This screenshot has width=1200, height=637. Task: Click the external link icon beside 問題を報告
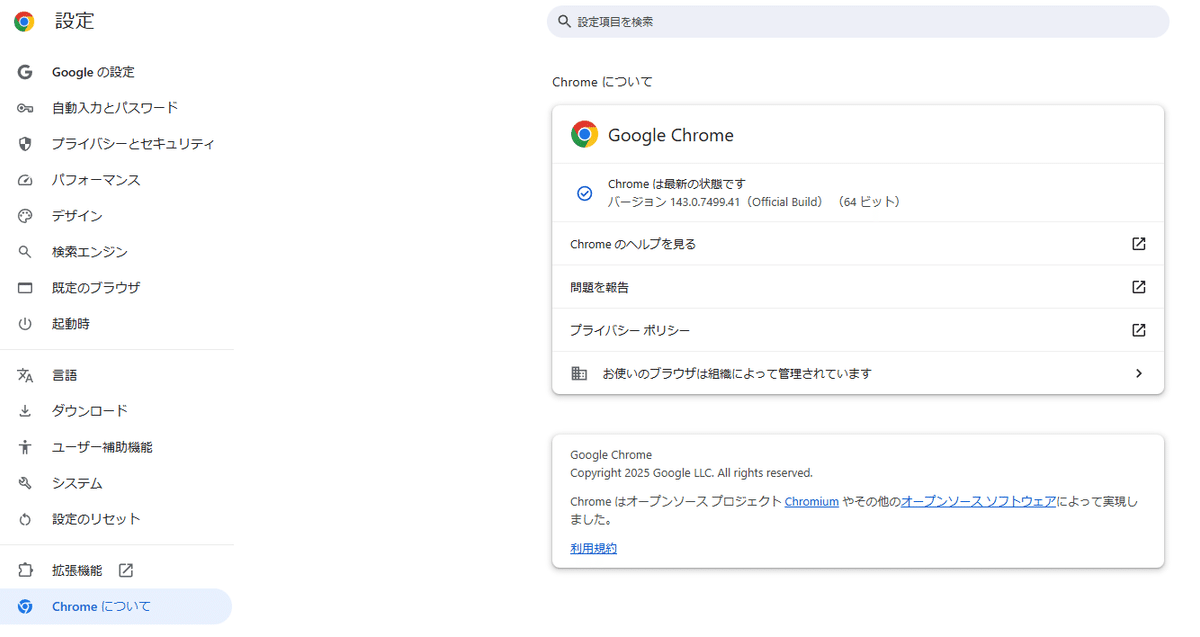[x=1138, y=287]
